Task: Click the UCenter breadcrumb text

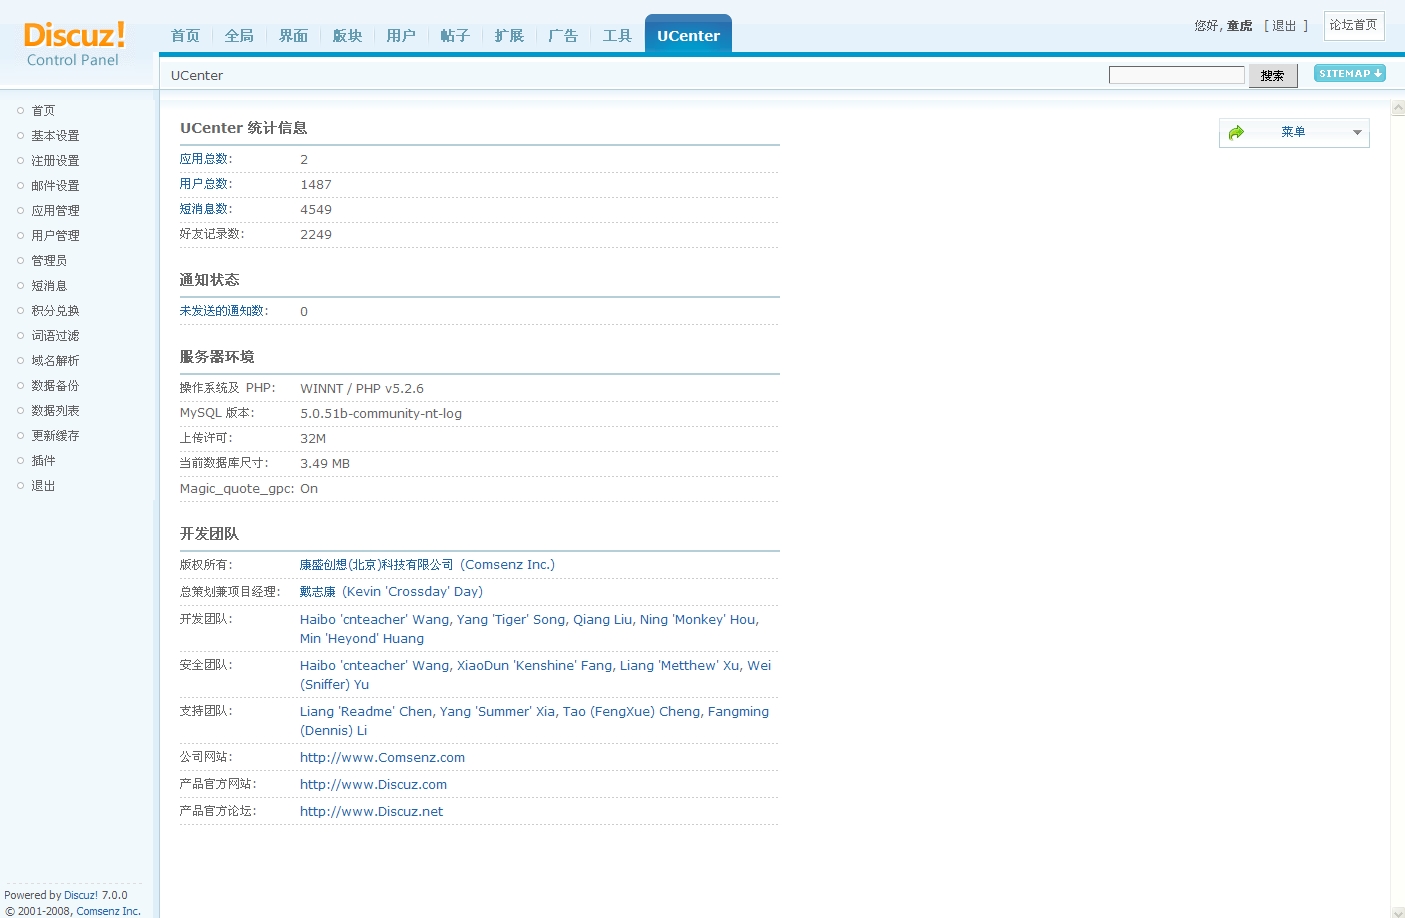Action: coord(197,76)
